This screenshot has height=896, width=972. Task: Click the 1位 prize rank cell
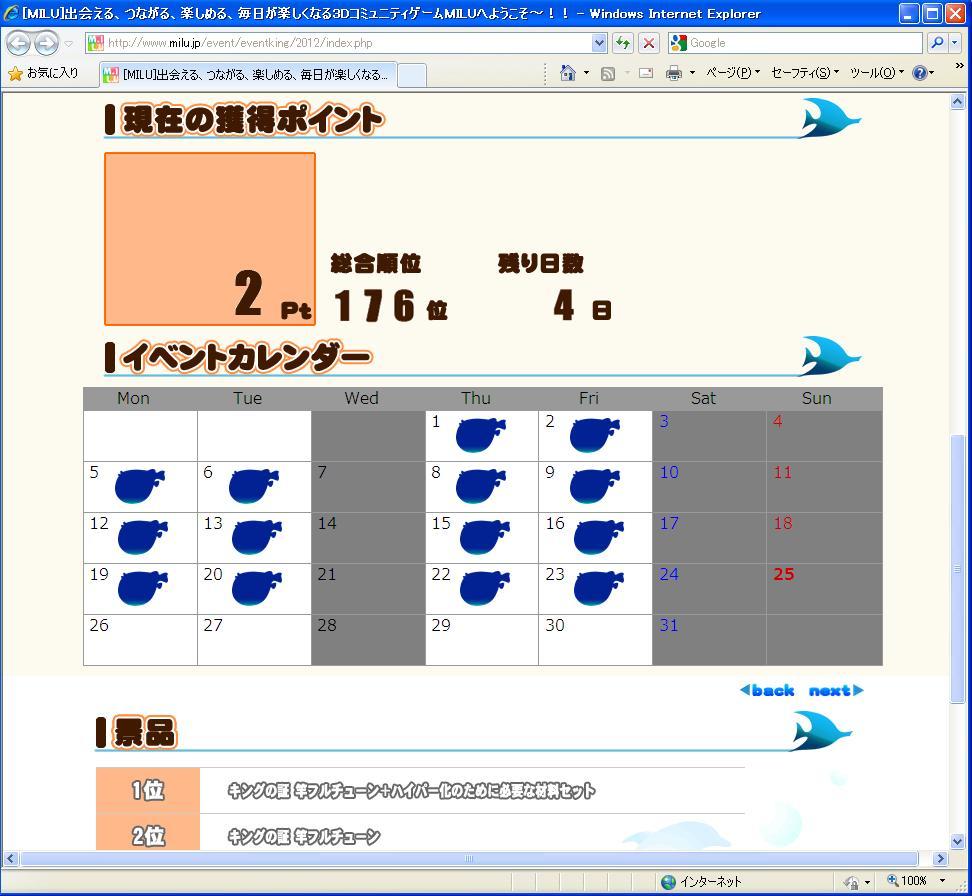(x=148, y=791)
